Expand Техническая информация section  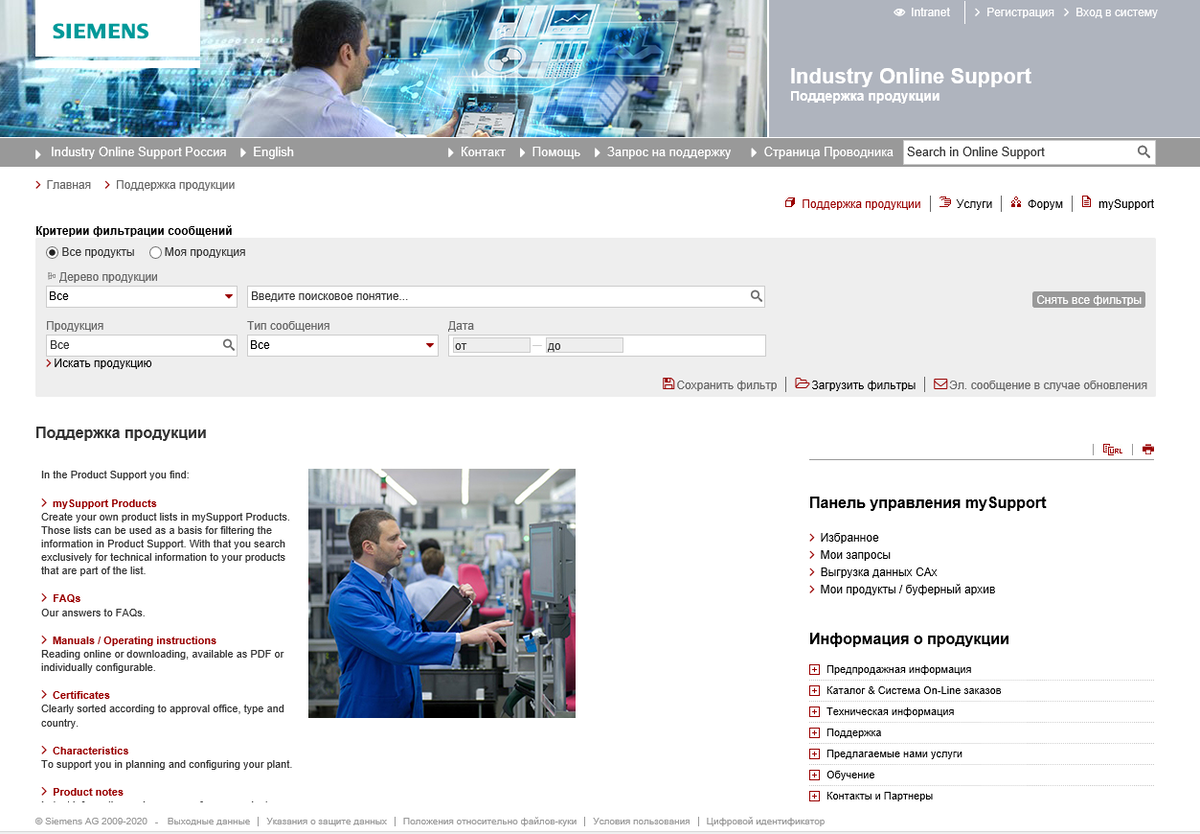815,711
